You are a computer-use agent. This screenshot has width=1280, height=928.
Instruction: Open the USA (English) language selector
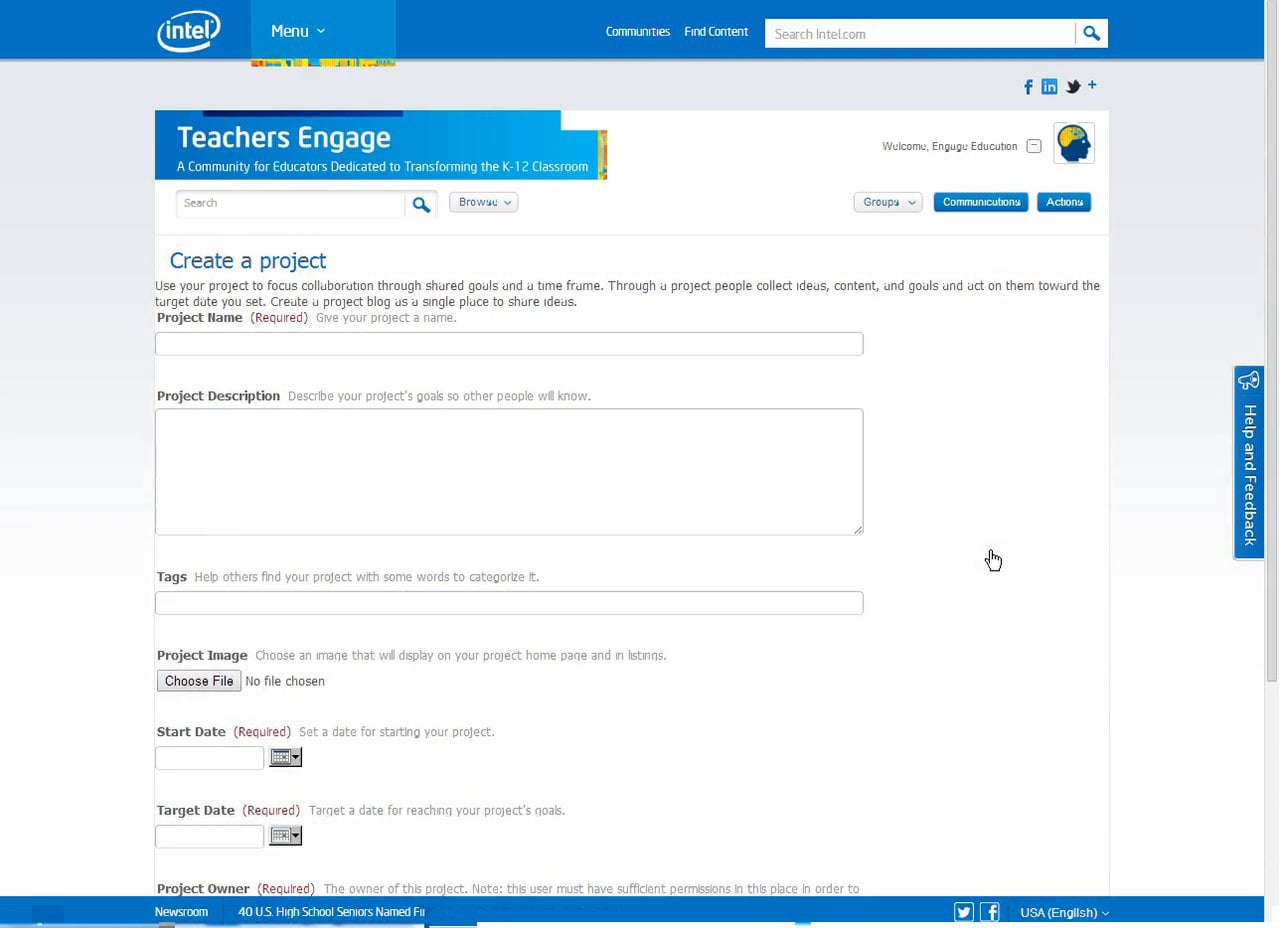point(1064,913)
